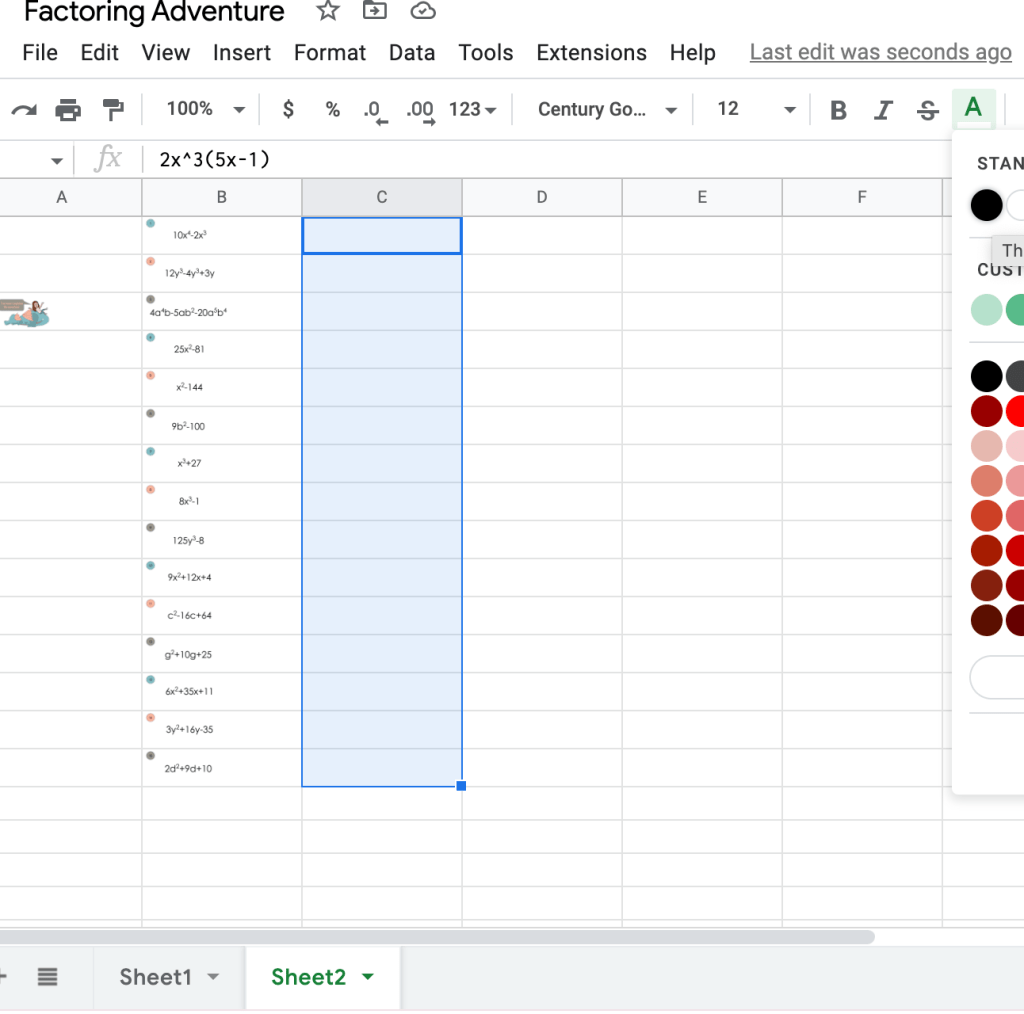Apply percent format icon
The height and width of the screenshot is (1014, 1024).
click(x=332, y=110)
